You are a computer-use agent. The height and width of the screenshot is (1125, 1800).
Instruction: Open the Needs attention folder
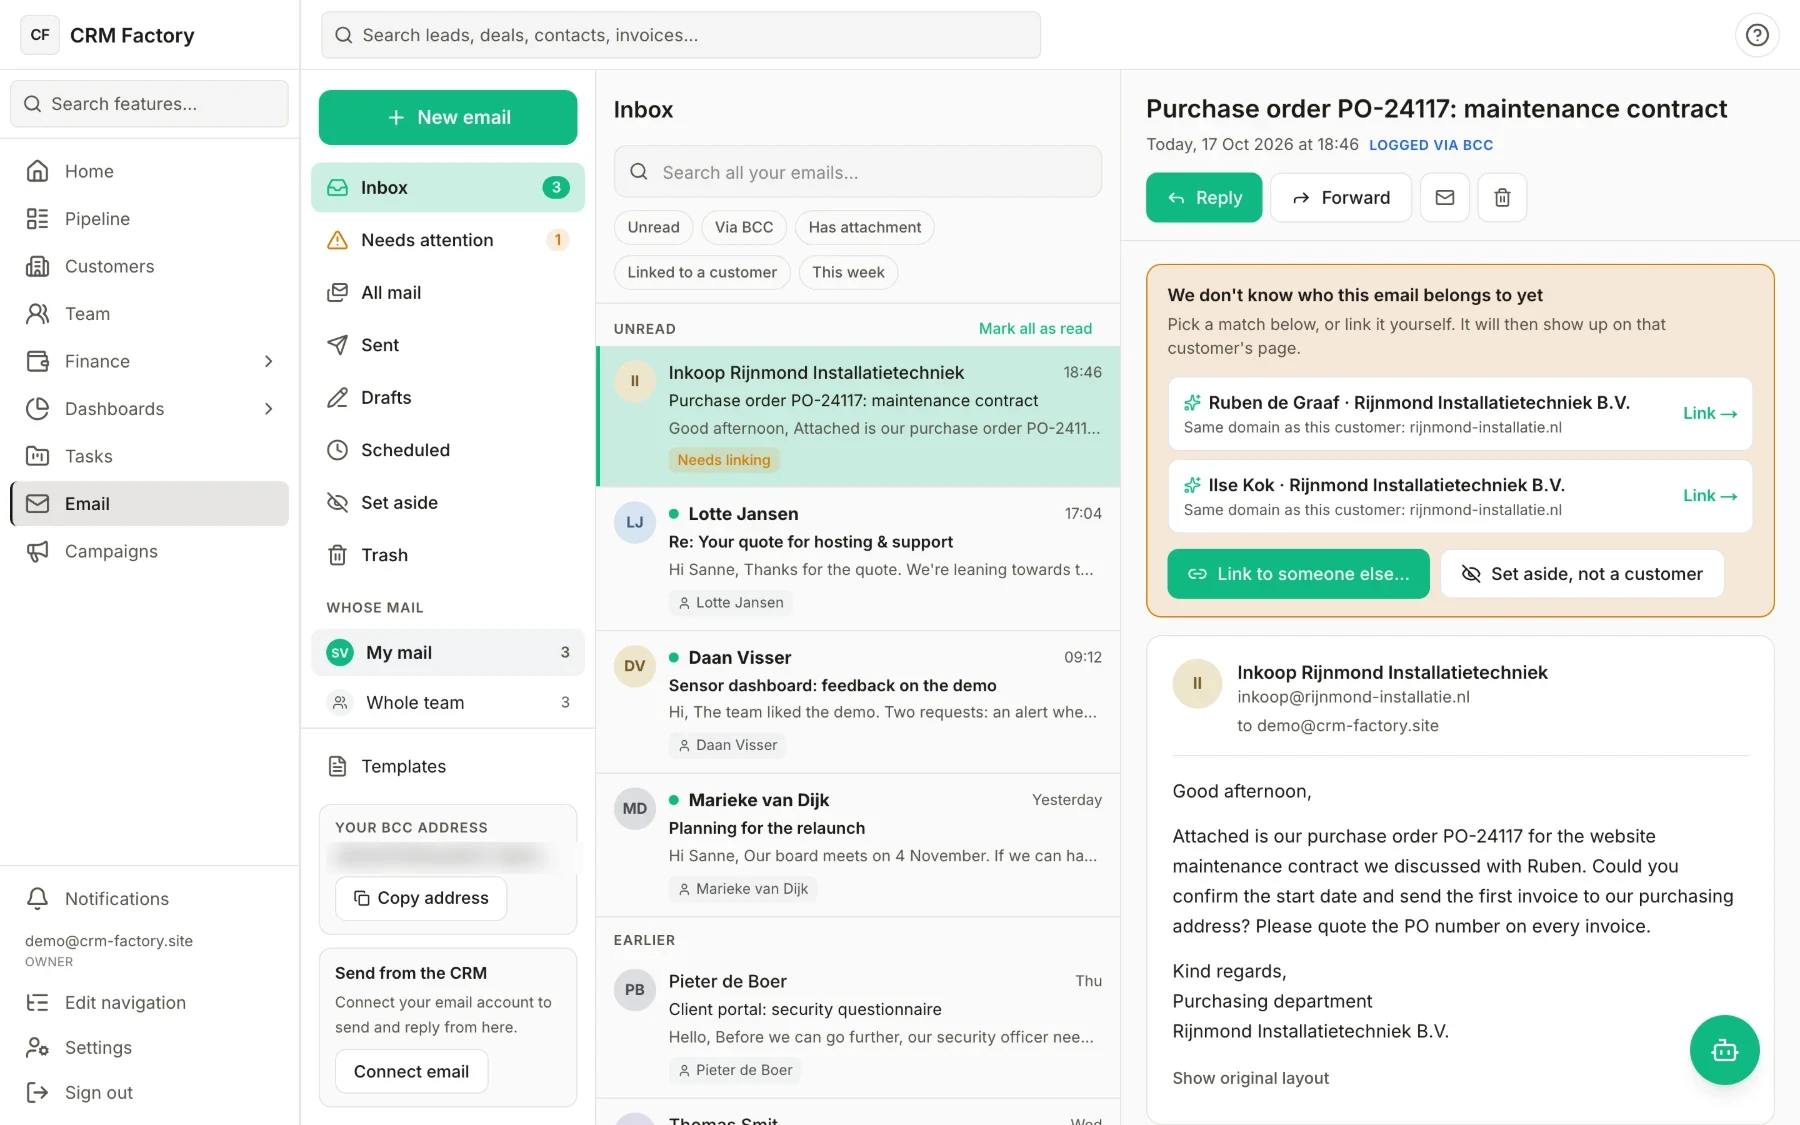tap(447, 240)
